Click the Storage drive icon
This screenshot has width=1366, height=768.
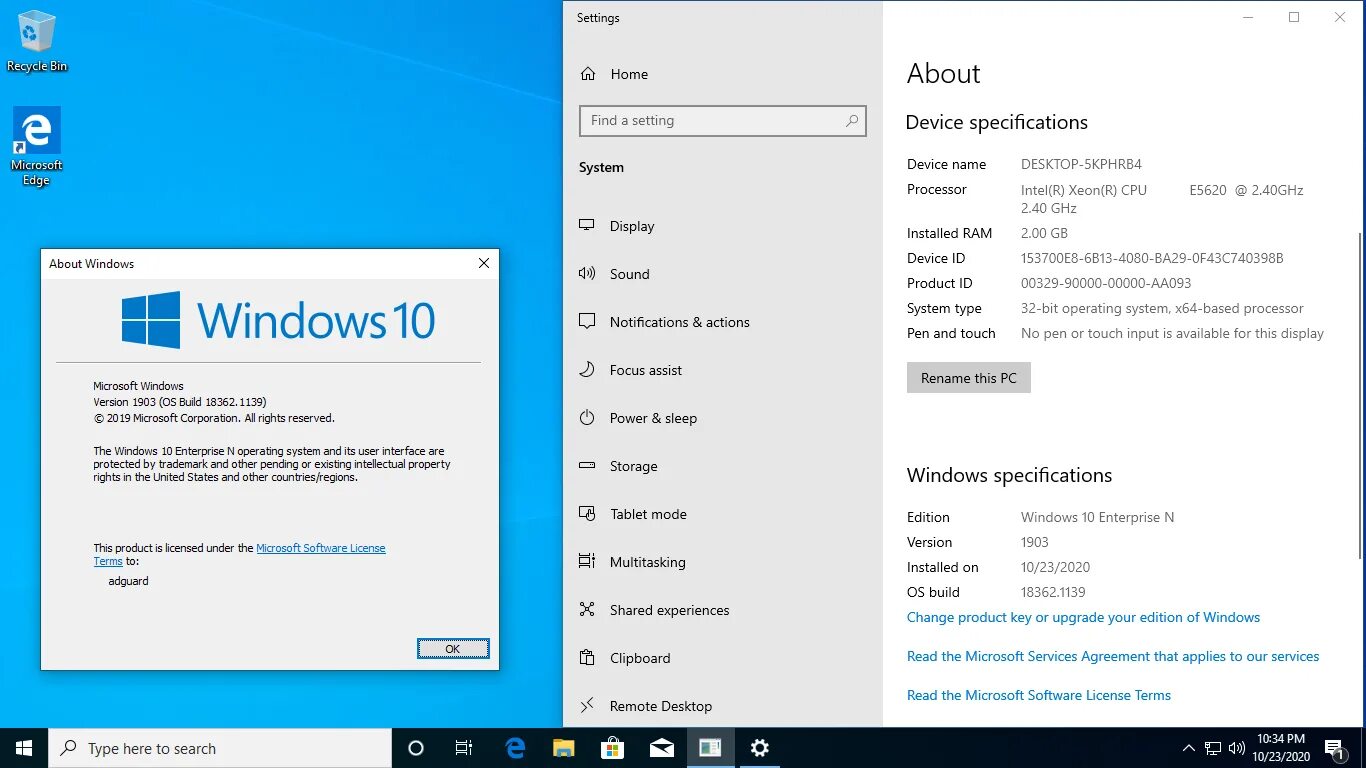tap(587, 466)
